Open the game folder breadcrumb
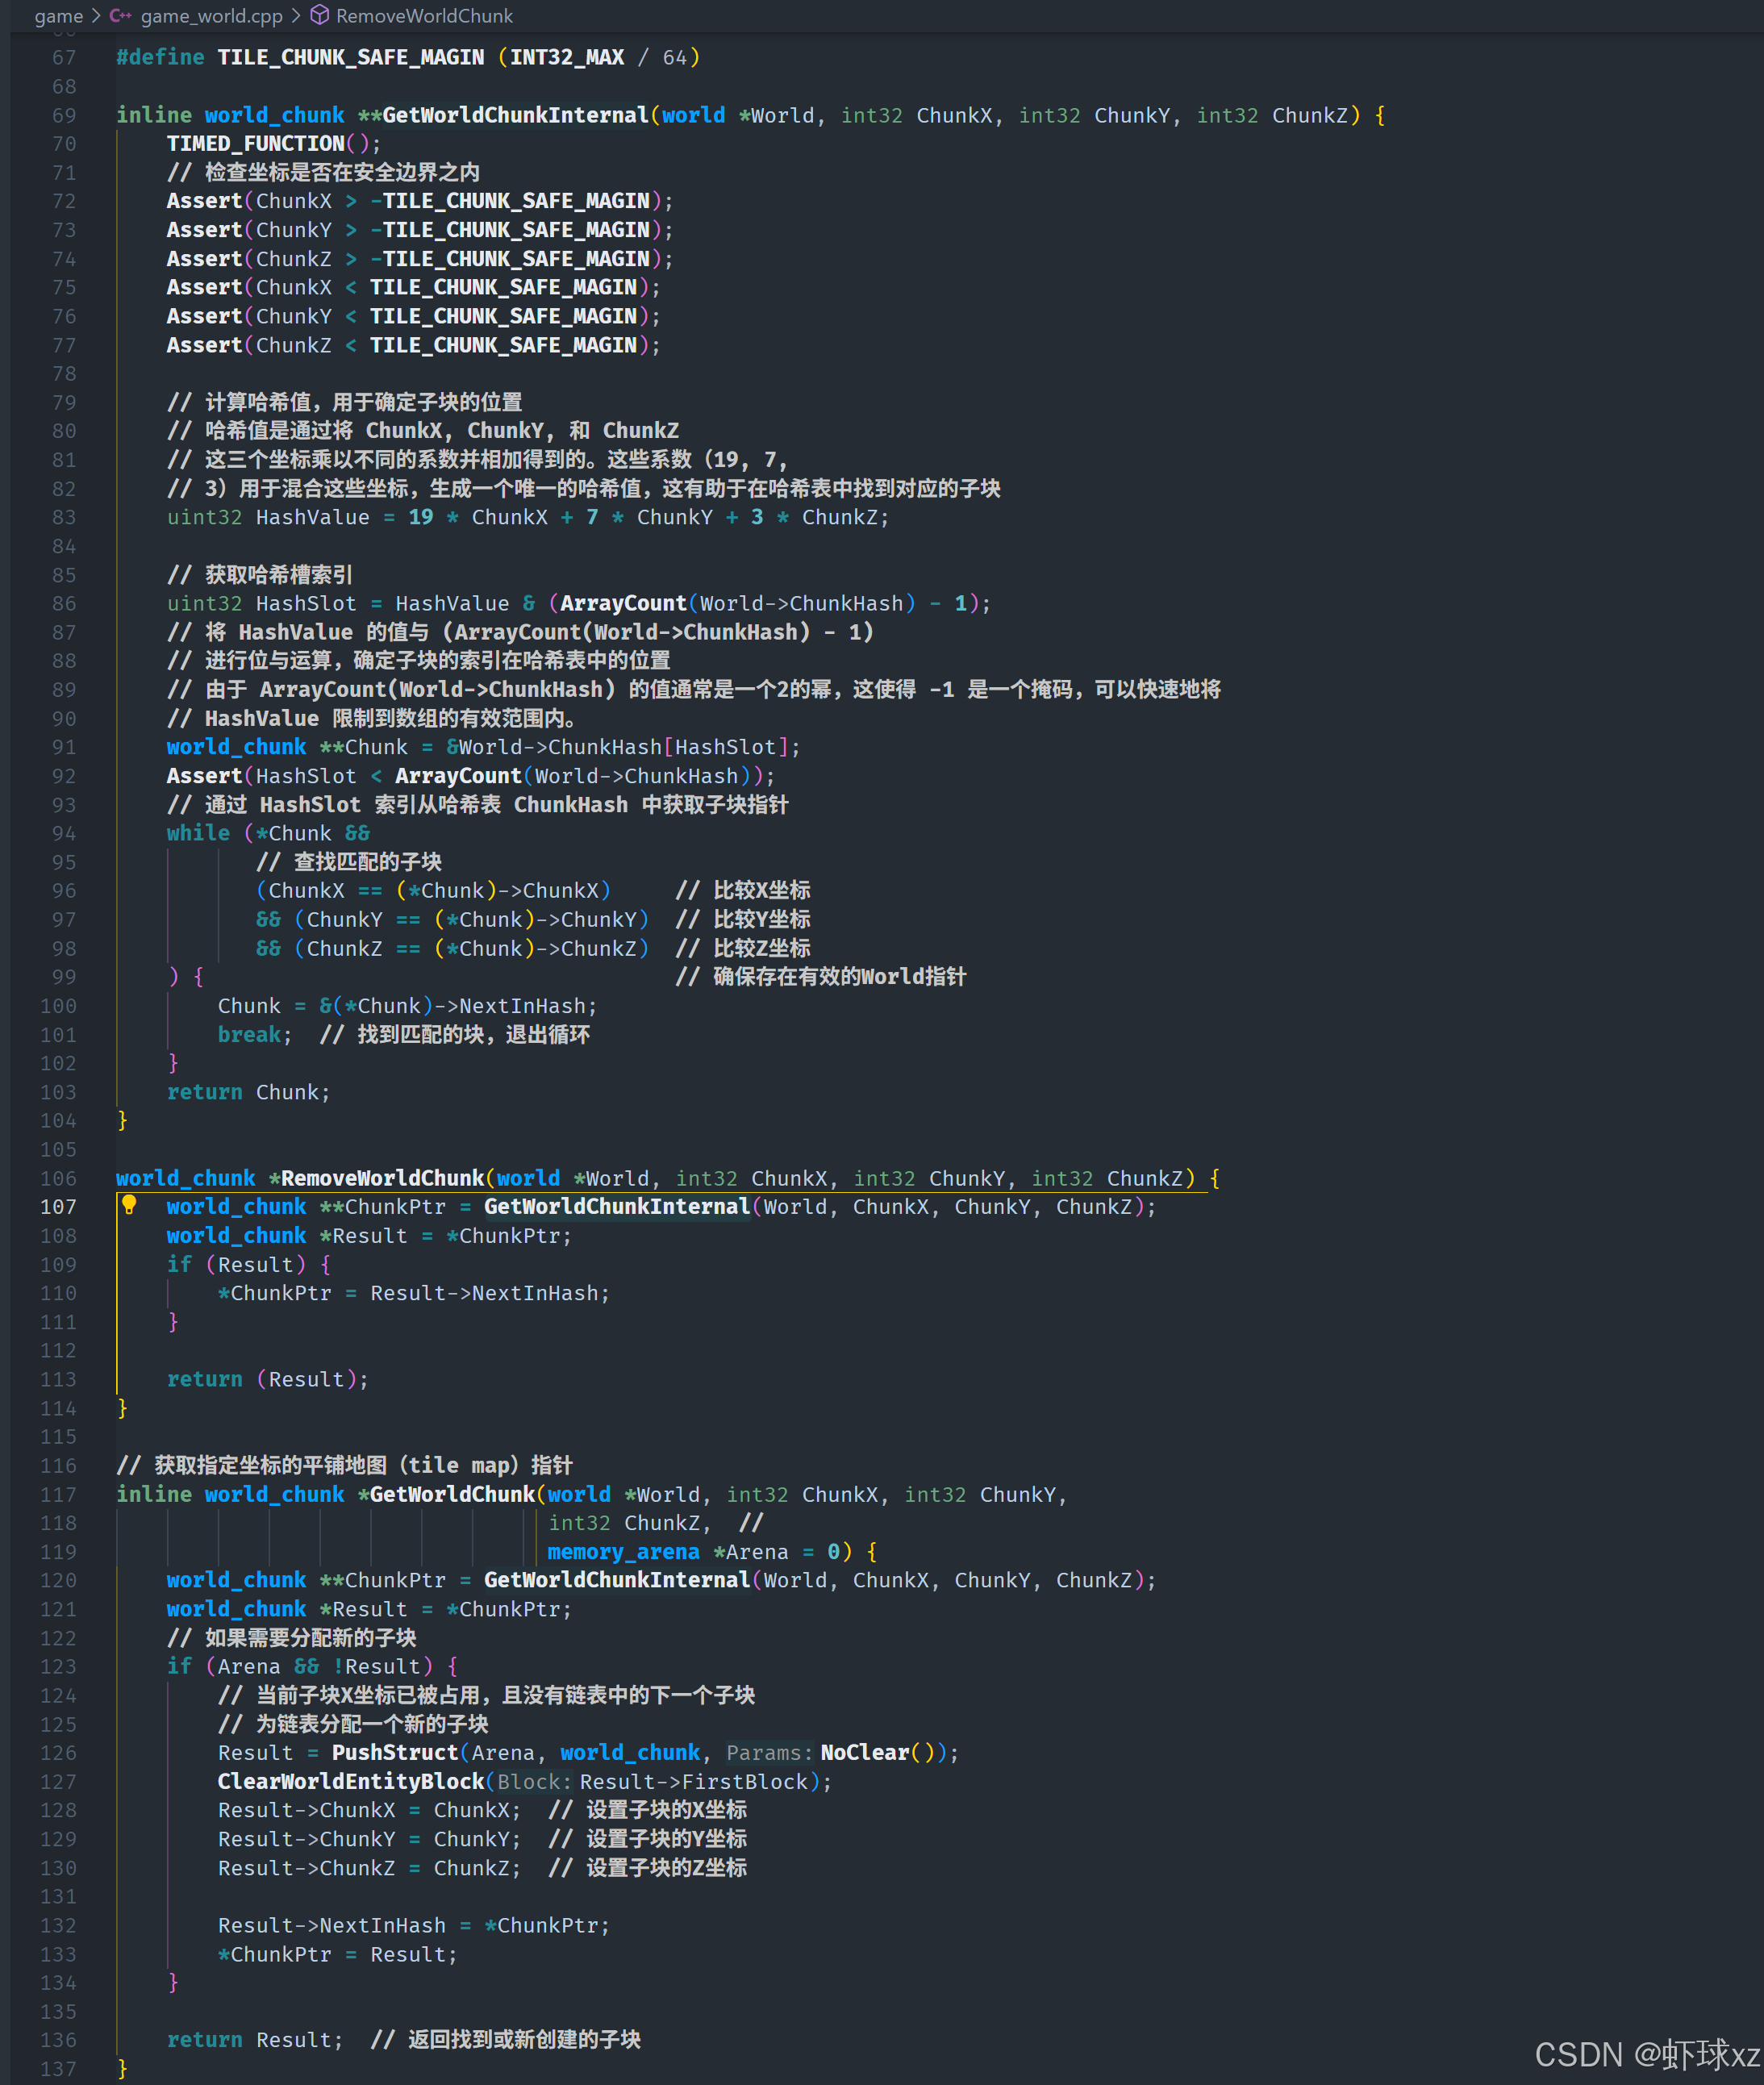The width and height of the screenshot is (1764, 2085). [58, 16]
